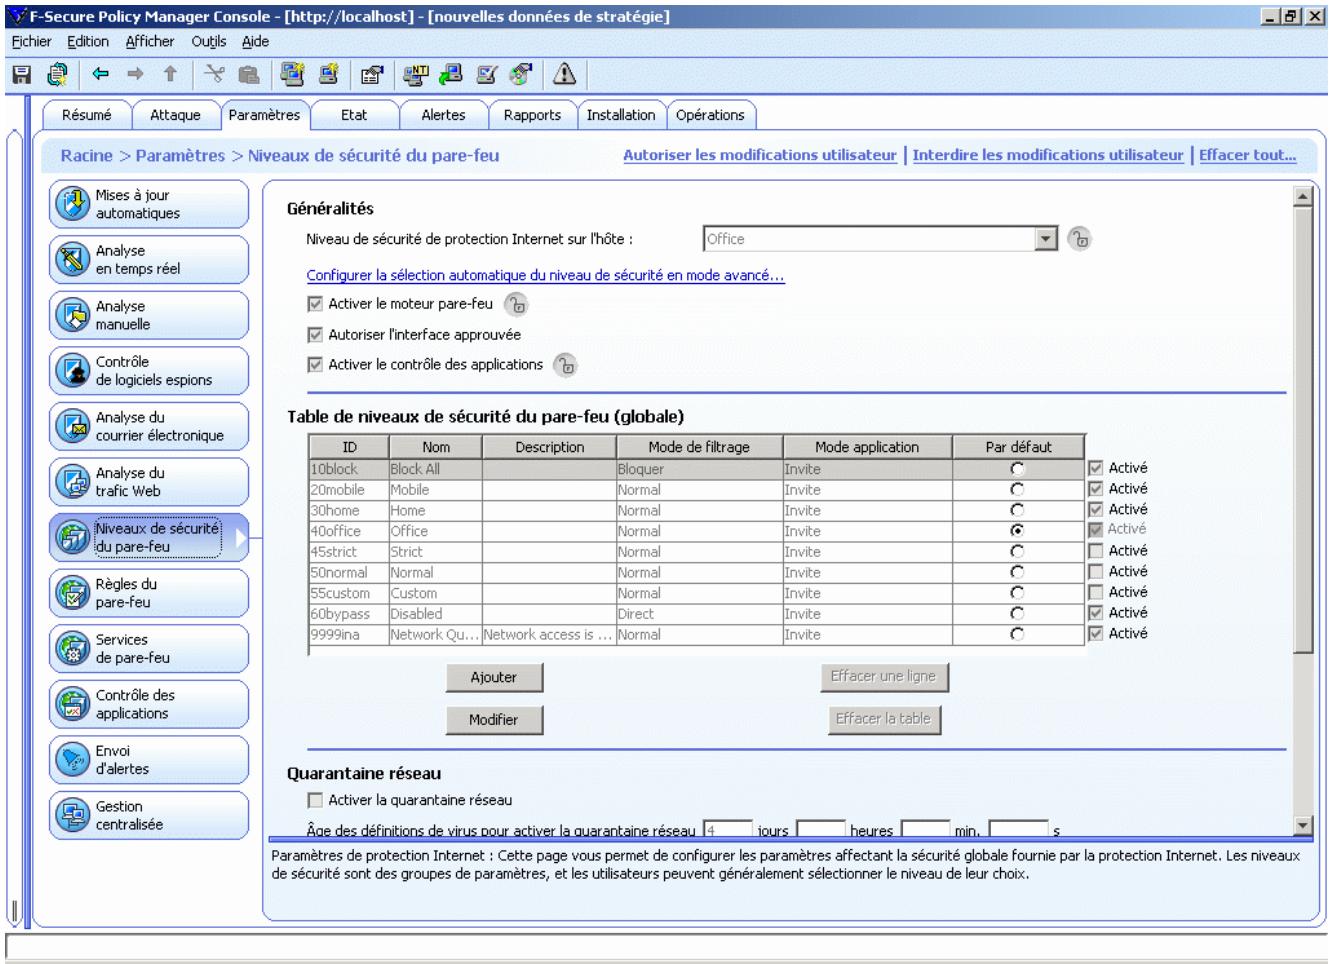Switch to the Résumé tab
The image size is (1334, 964).
pyautogui.click(x=87, y=115)
